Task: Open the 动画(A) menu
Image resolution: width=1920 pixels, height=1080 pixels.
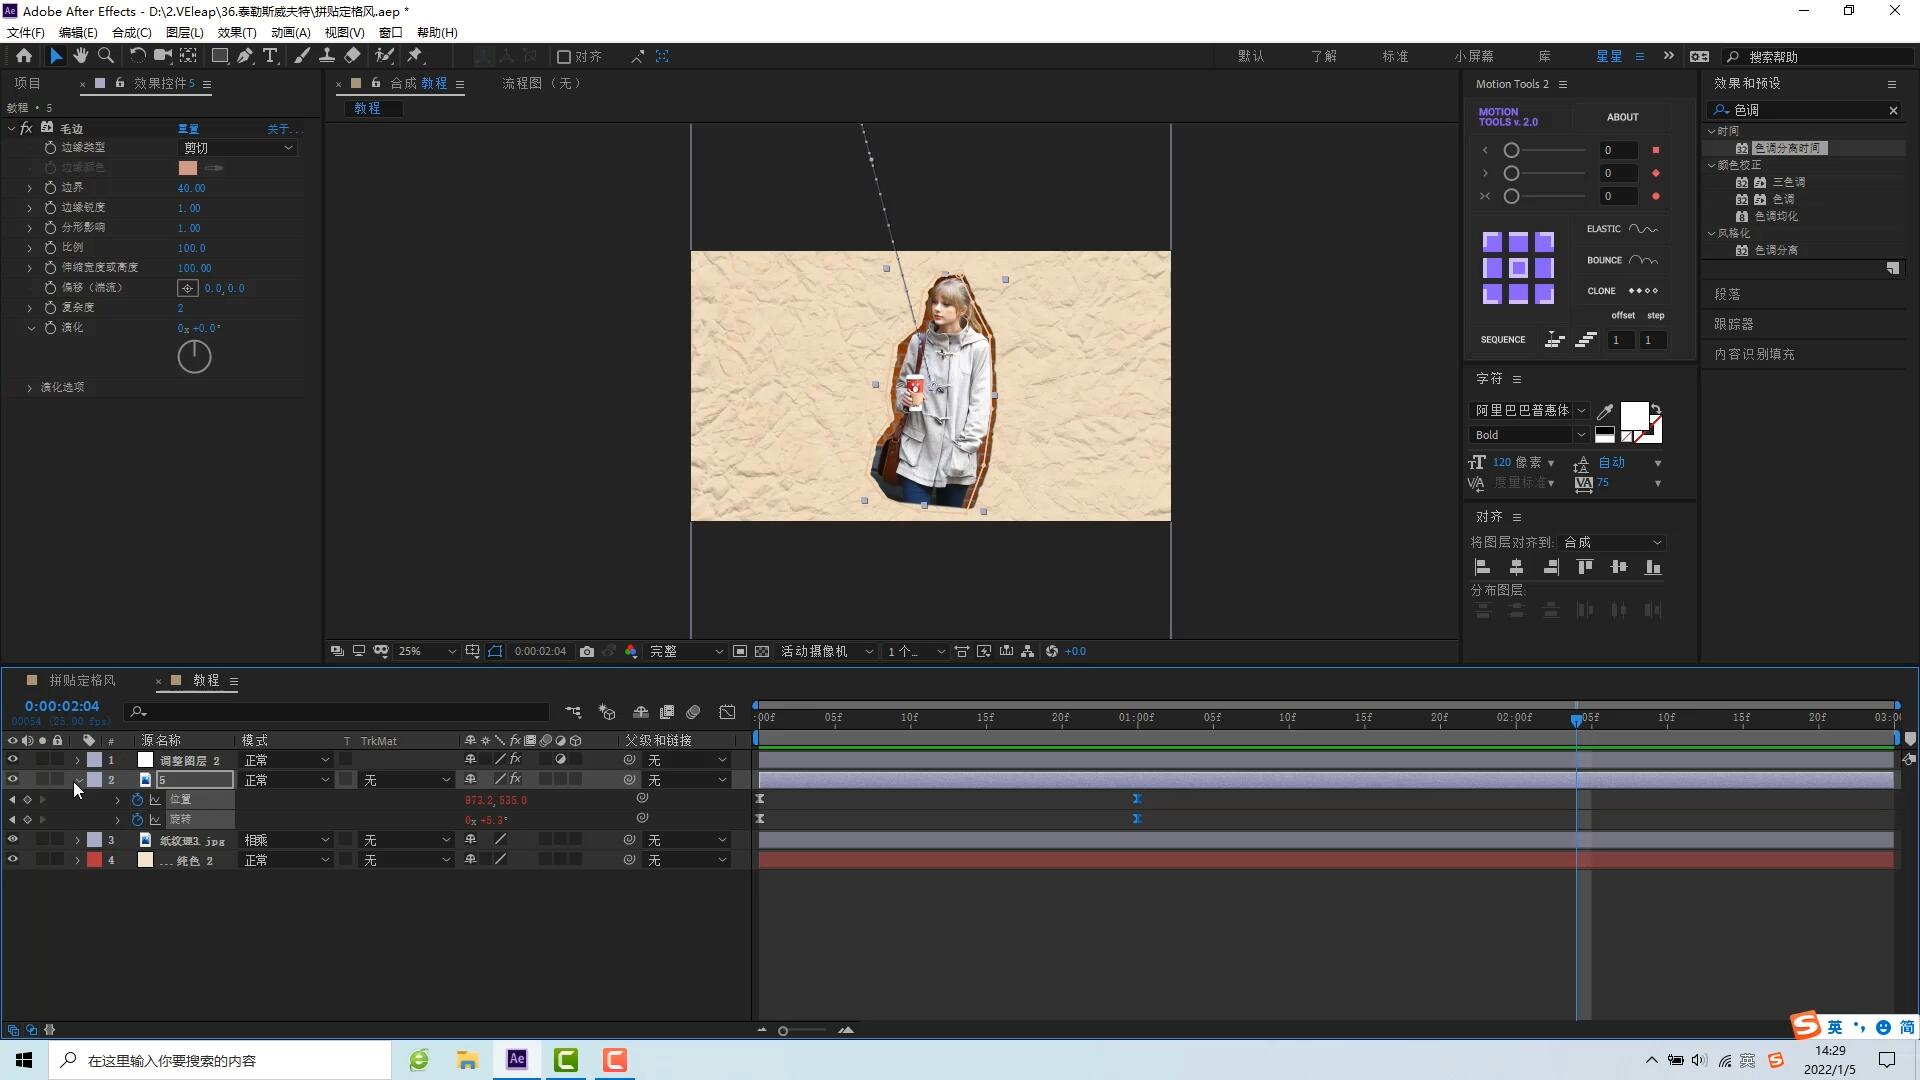Action: point(290,32)
